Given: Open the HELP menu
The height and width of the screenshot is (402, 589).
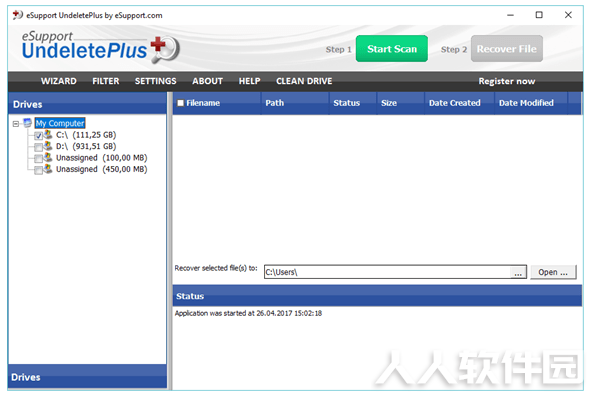Looking at the screenshot, I should point(249,81).
